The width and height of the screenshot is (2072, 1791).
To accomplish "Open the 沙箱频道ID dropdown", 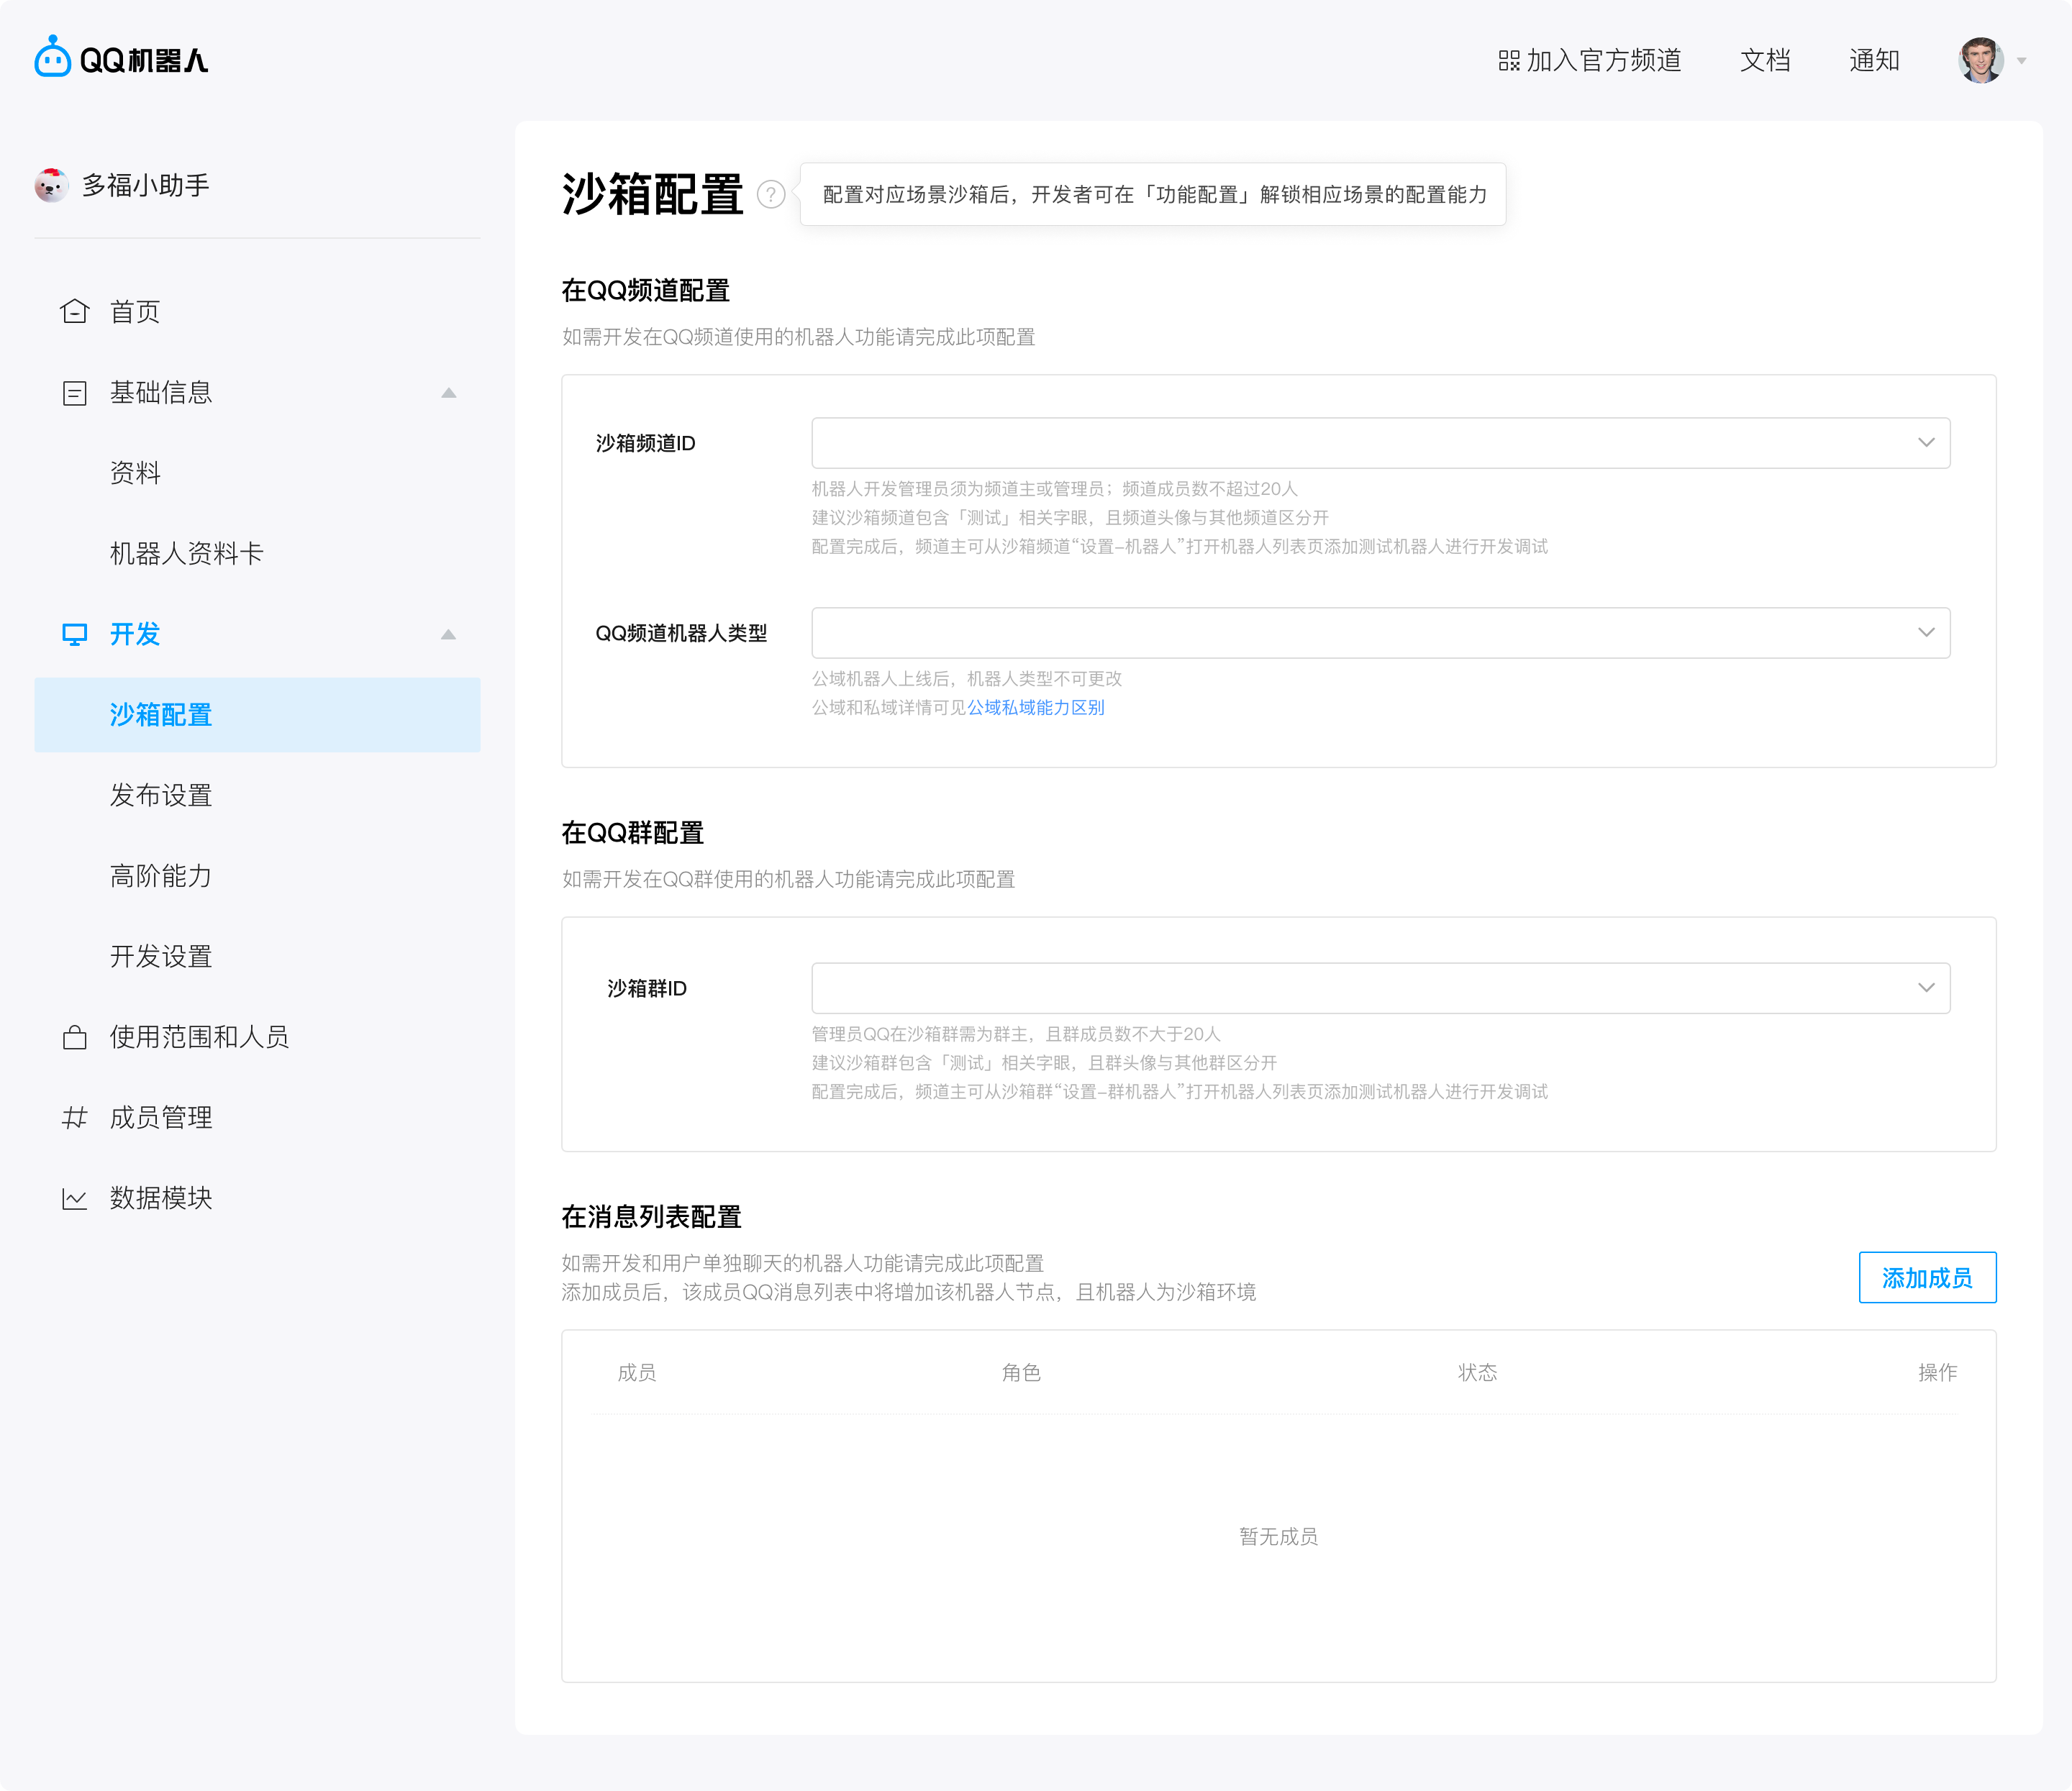I will 1925,442.
